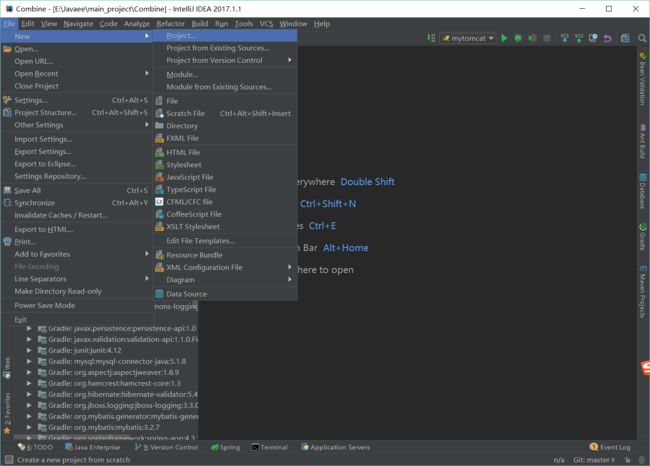The width and height of the screenshot is (650, 466).
Task: Open the Event Log
Action: [x=610, y=447]
